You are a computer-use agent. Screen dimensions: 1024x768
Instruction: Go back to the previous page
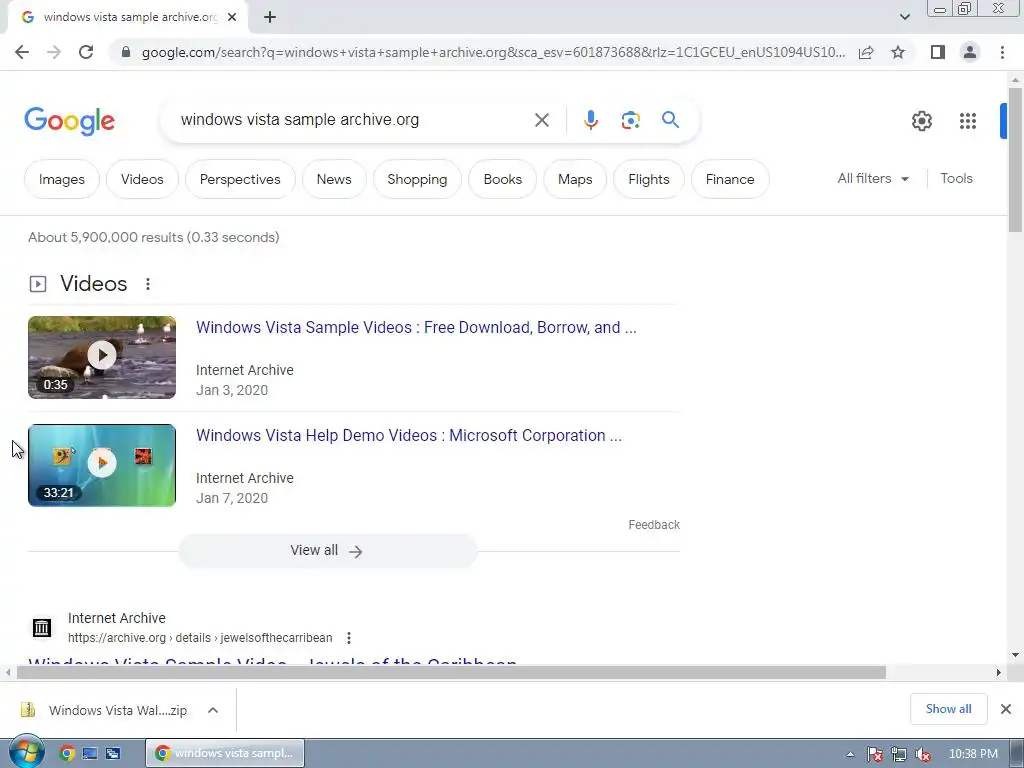pos(22,52)
